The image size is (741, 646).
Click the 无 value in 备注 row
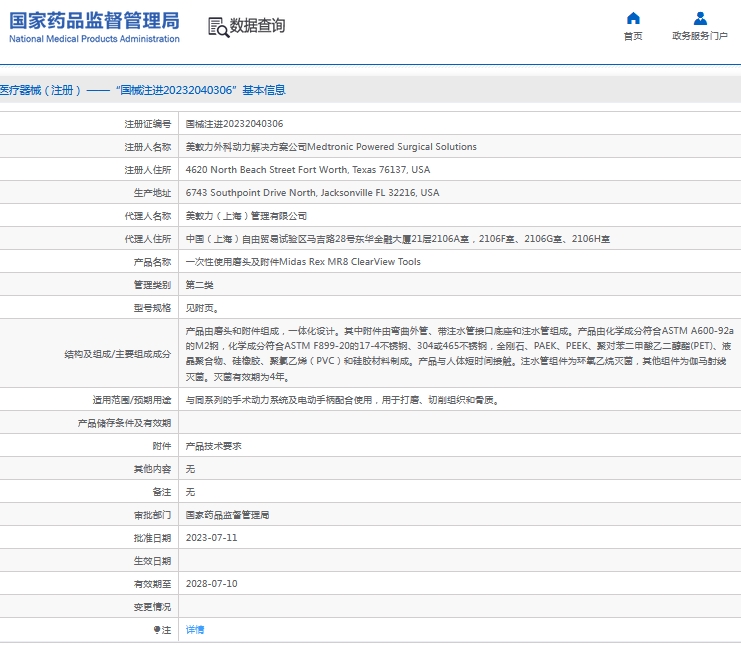click(190, 492)
